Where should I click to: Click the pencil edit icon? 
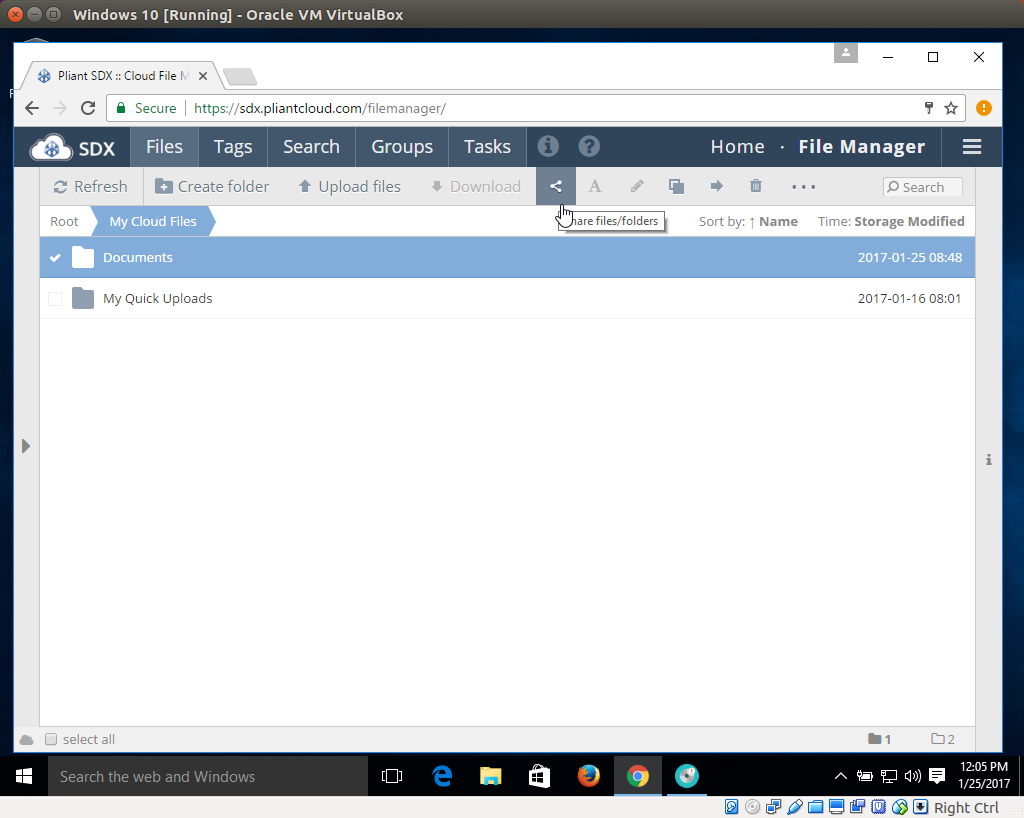637,187
